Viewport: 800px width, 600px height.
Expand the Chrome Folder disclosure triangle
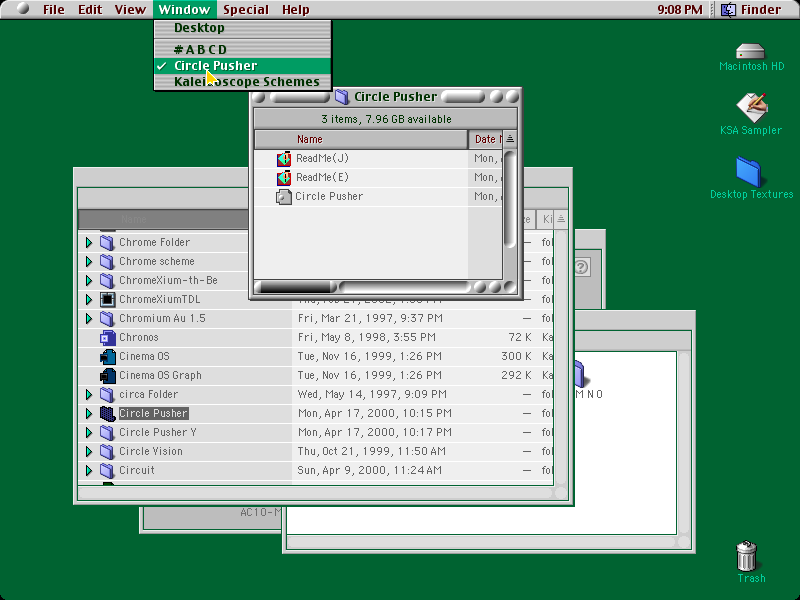click(89, 242)
